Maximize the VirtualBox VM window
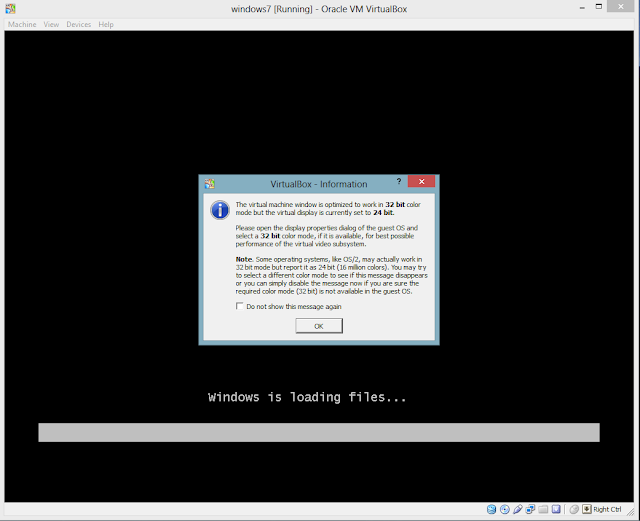 (x=599, y=7)
